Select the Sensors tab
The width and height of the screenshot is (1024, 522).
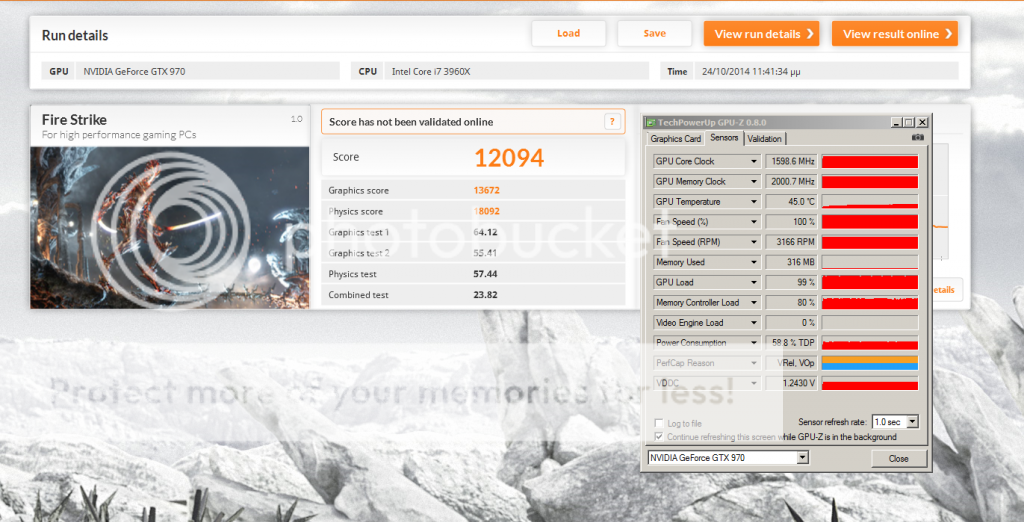point(723,139)
